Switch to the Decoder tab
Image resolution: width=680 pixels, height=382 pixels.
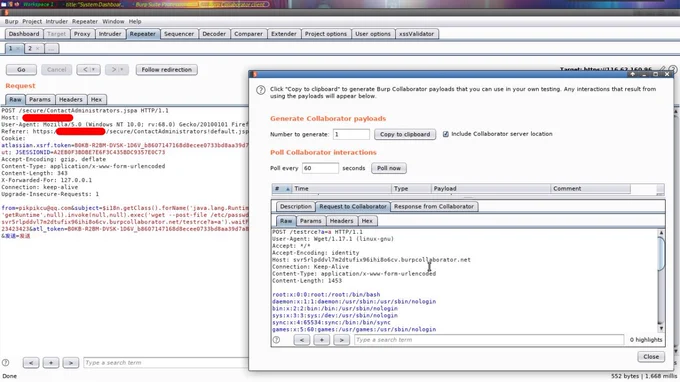(214, 34)
